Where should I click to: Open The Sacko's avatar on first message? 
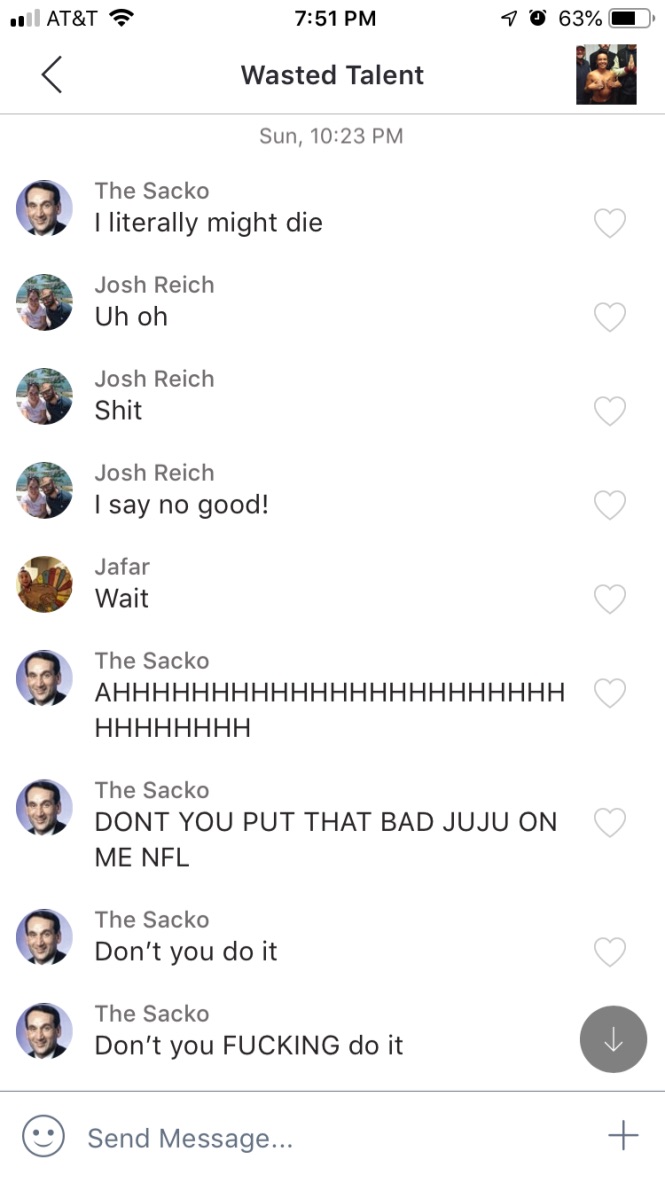point(44,208)
